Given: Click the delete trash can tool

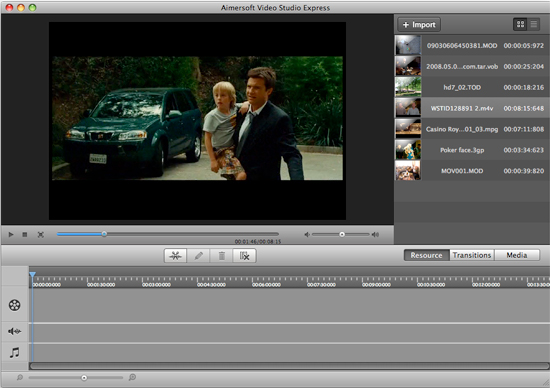Looking at the screenshot, I should (x=221, y=256).
